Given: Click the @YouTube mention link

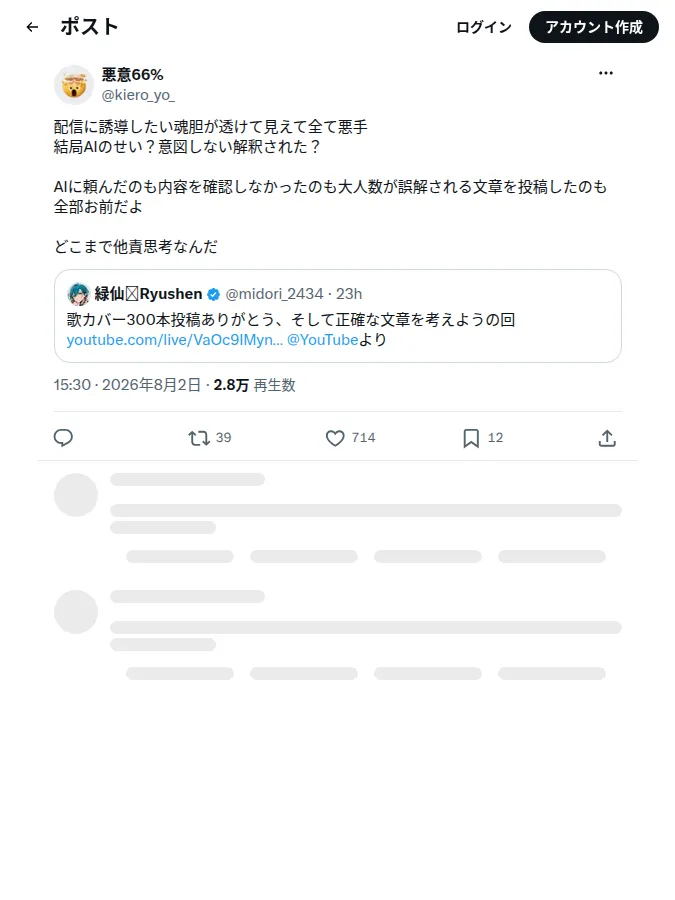Looking at the screenshot, I should tap(323, 340).
